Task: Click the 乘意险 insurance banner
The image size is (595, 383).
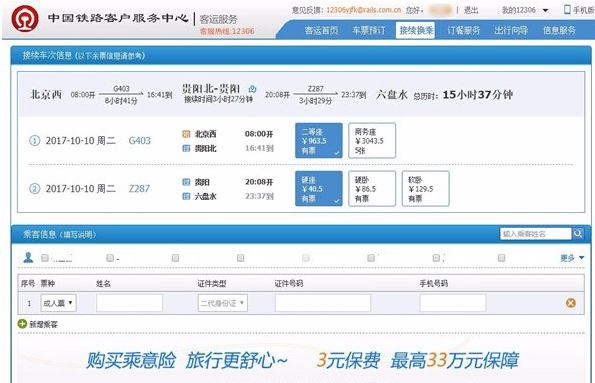Action: pyautogui.click(x=302, y=360)
